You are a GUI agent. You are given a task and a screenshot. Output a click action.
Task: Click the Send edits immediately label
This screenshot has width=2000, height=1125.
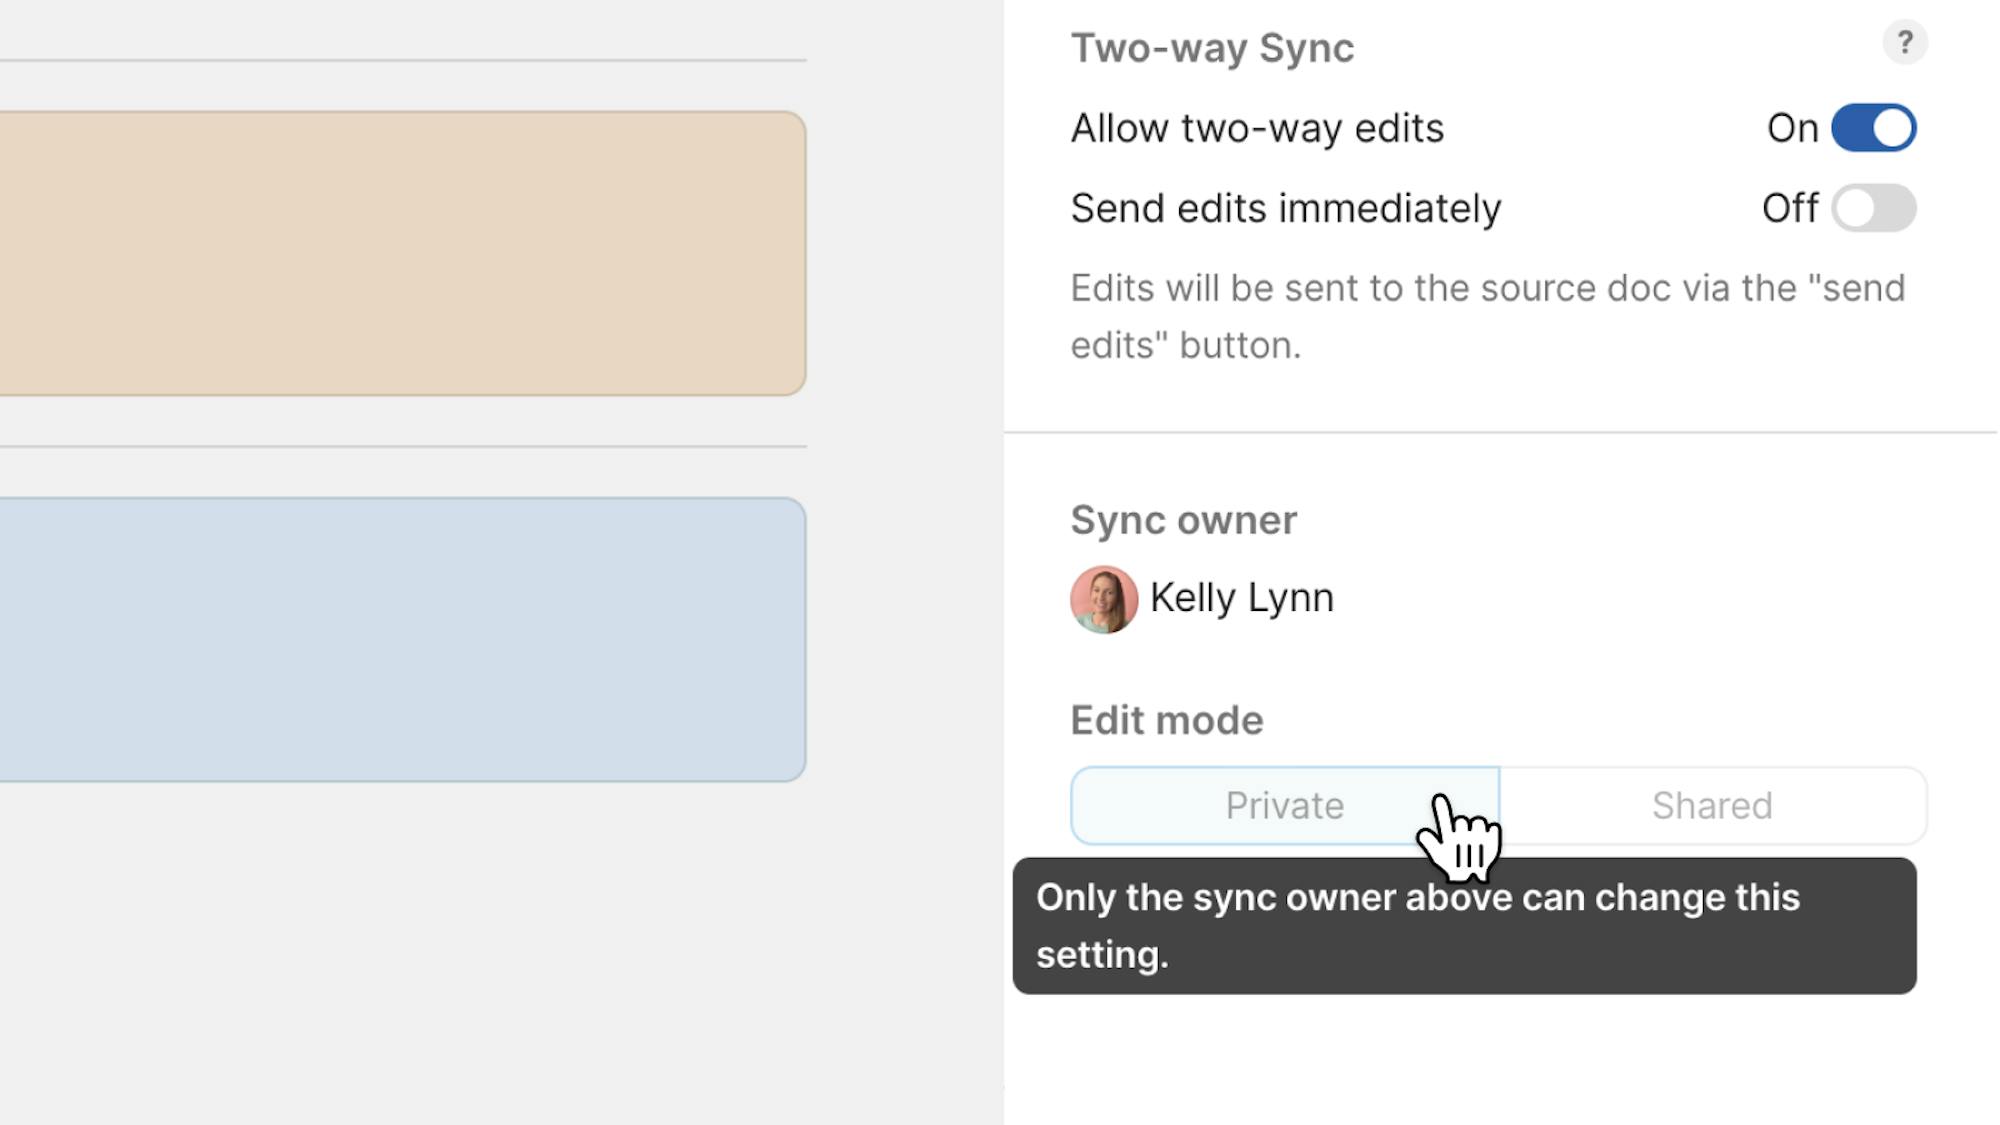(x=1285, y=209)
